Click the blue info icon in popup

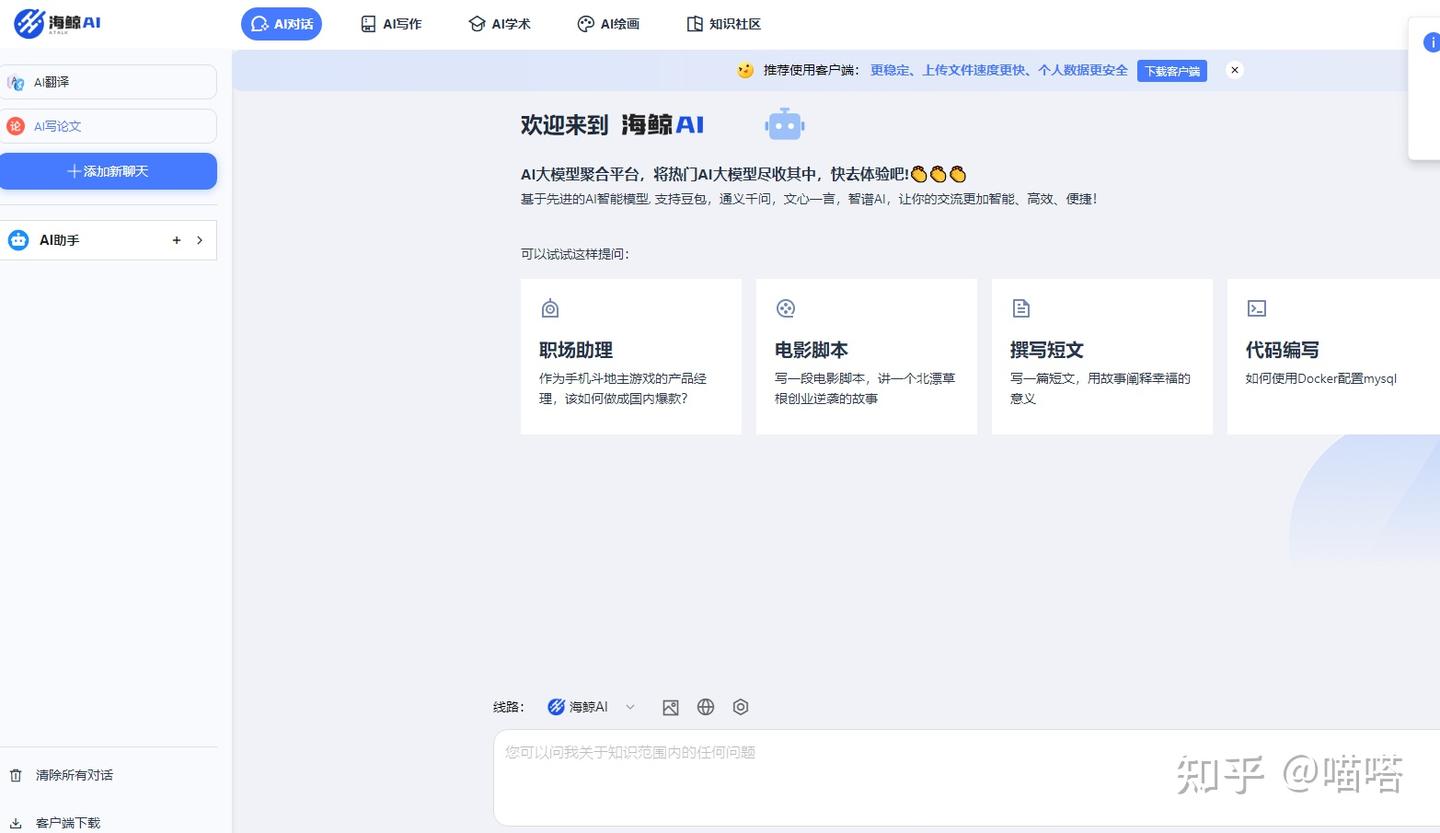click(x=1432, y=42)
